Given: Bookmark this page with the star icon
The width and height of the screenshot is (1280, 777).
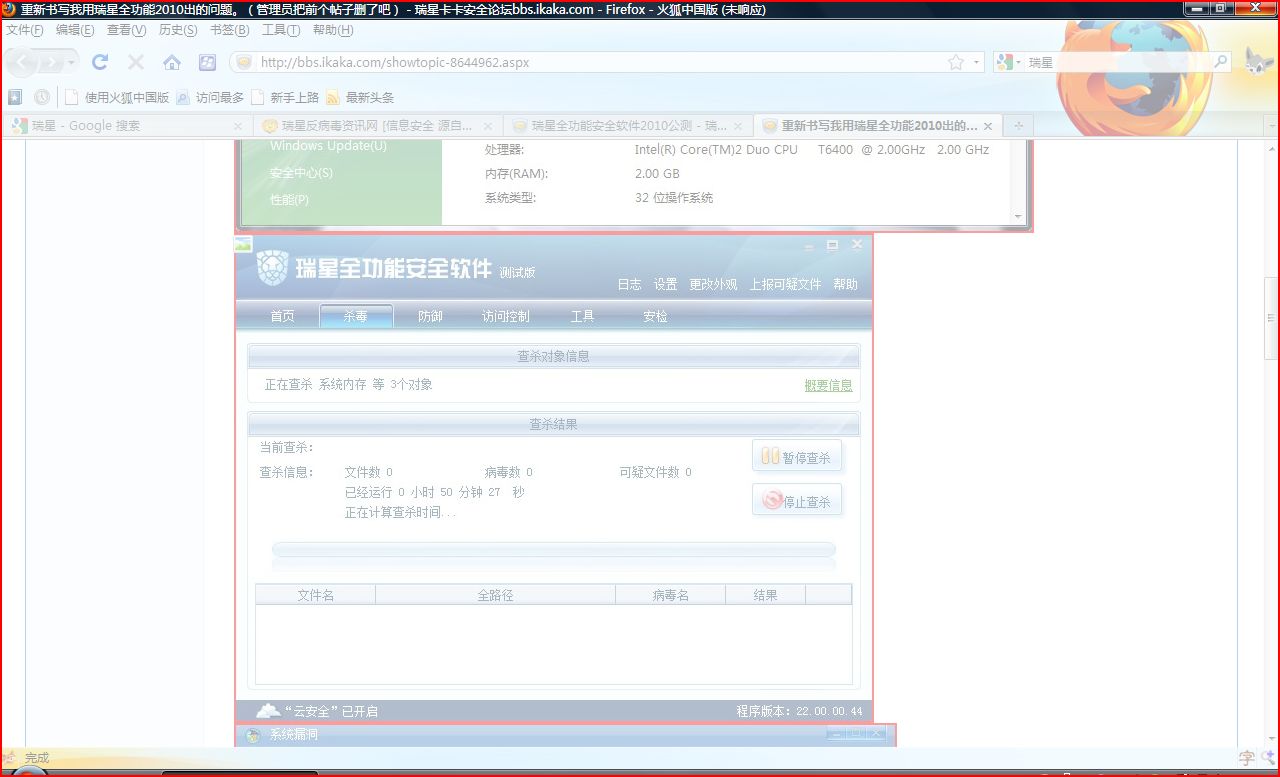Looking at the screenshot, I should (x=955, y=62).
